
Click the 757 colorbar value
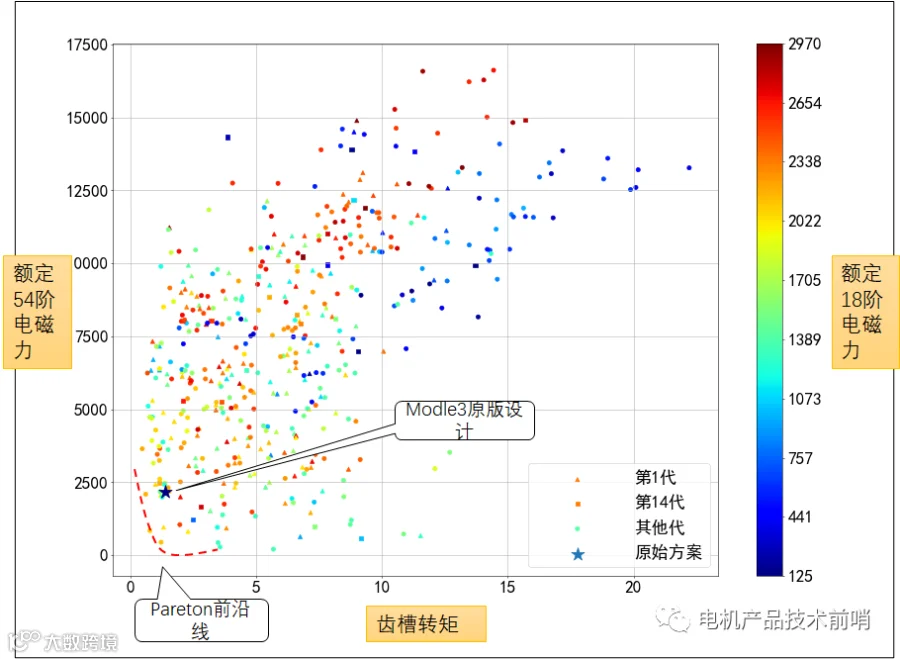[x=800, y=458]
